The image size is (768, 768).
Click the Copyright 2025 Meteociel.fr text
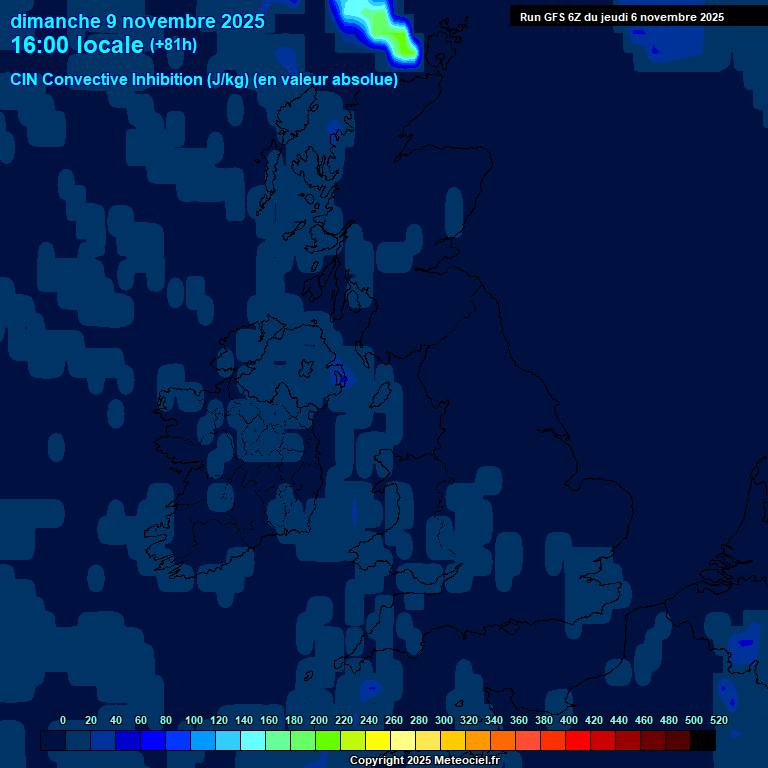(x=424, y=761)
